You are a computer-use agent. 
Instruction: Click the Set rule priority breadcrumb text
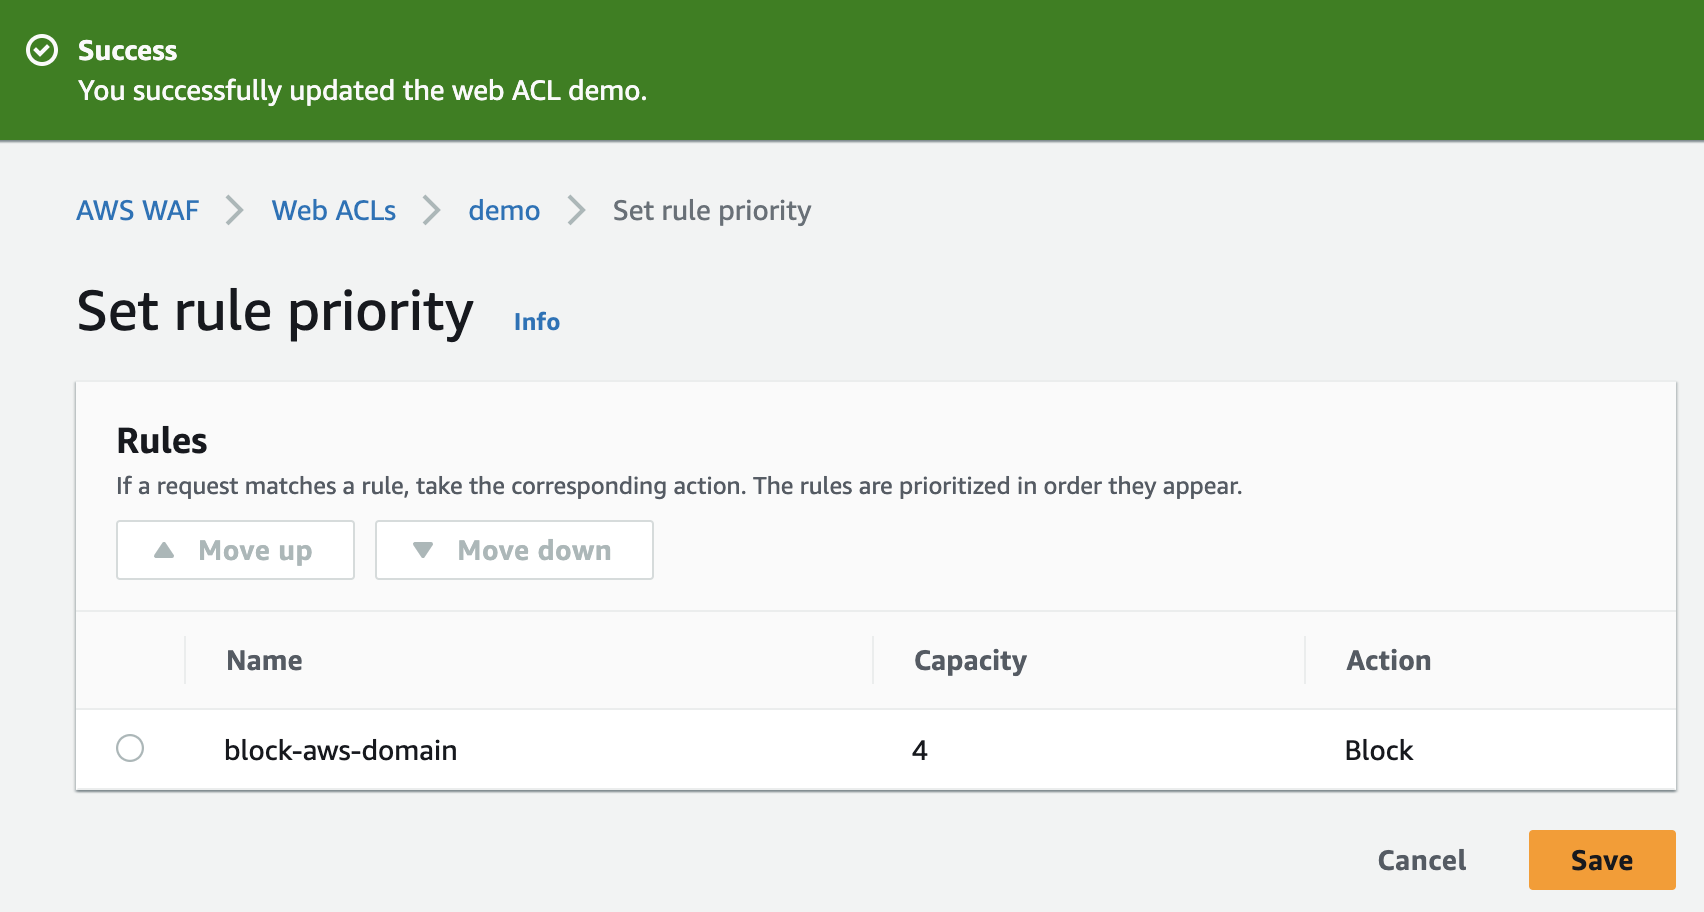(x=712, y=210)
